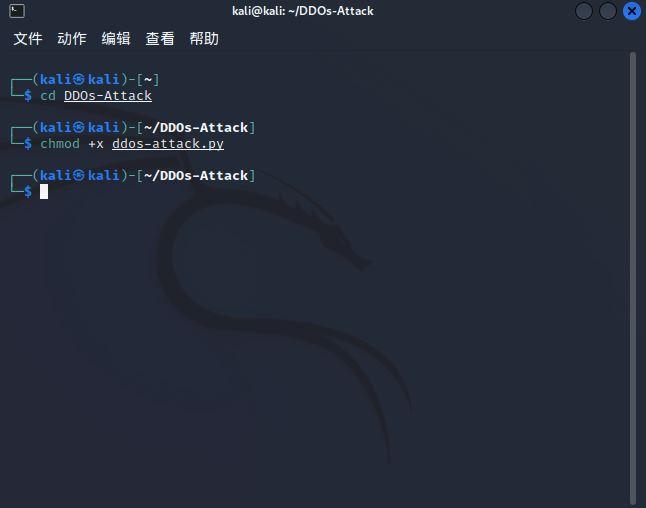The image size is (646, 508).
Task: Click the first prompt's [~] path
Action: [x=148, y=79]
